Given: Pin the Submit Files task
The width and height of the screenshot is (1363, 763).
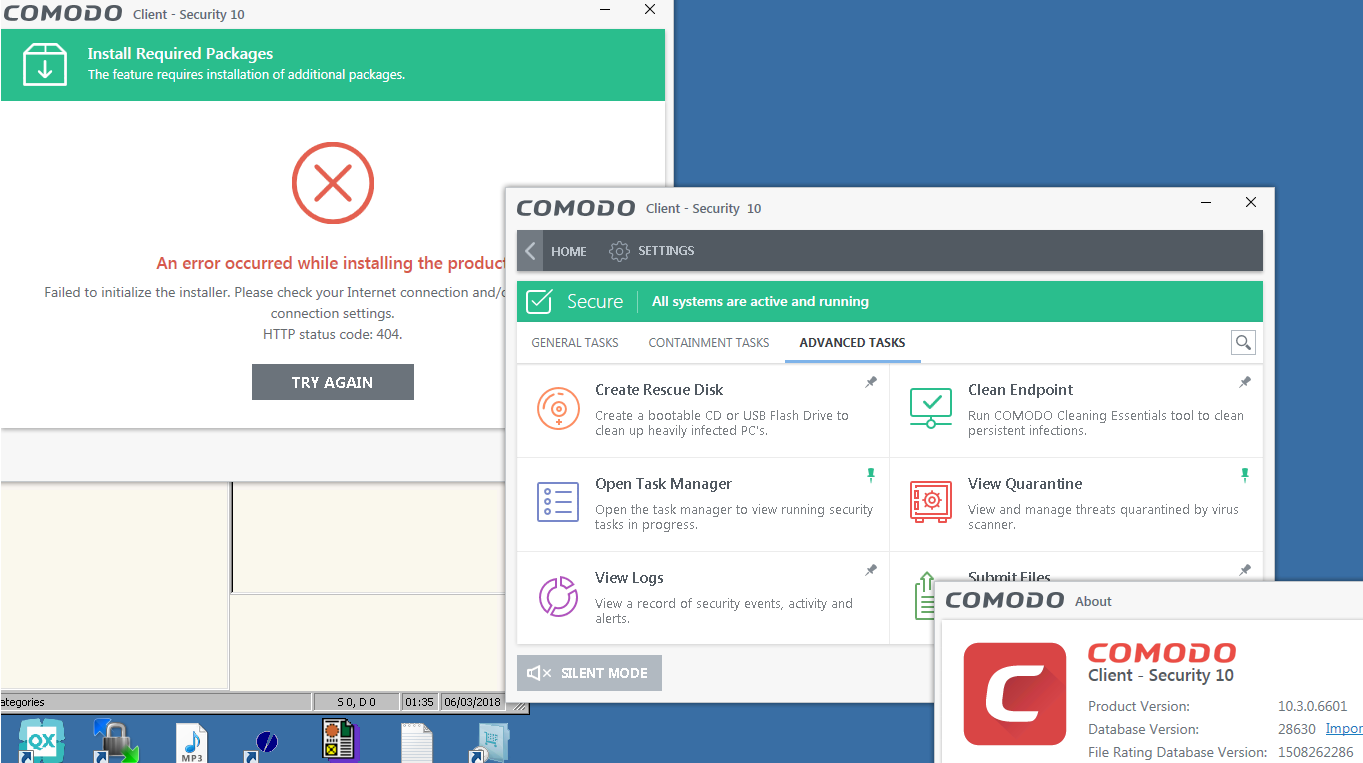Looking at the screenshot, I should [1245, 570].
